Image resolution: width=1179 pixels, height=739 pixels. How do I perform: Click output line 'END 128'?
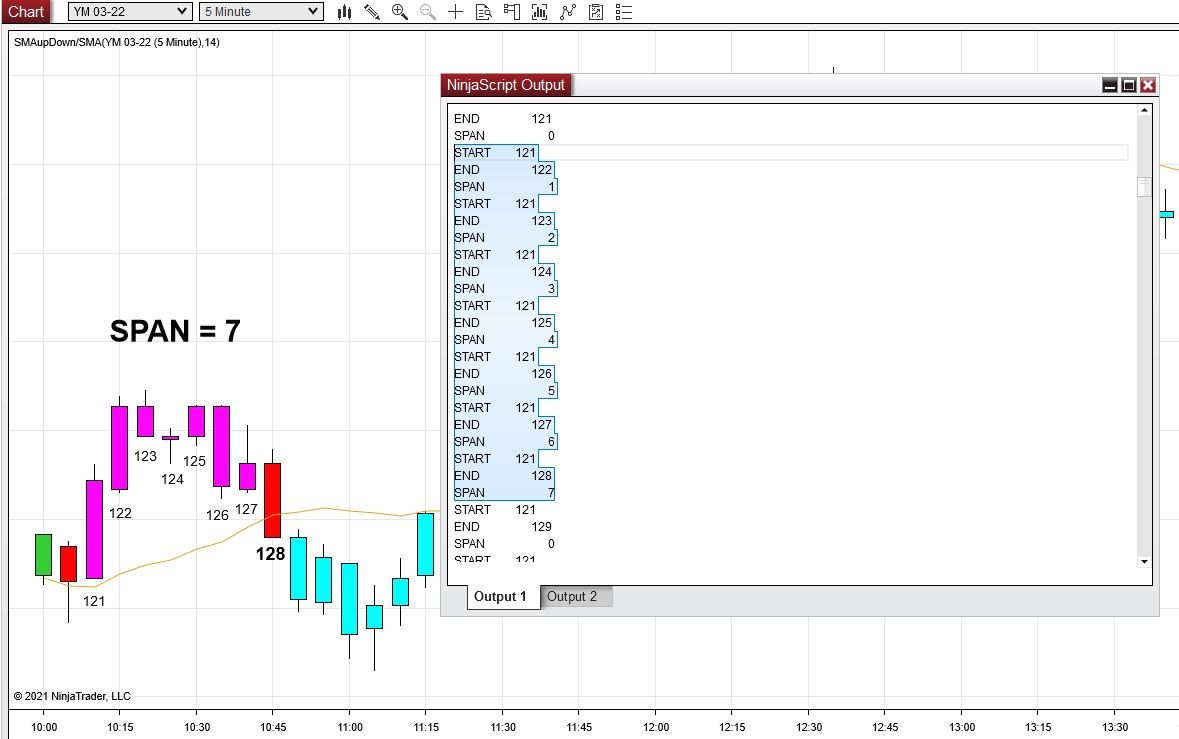coord(503,476)
